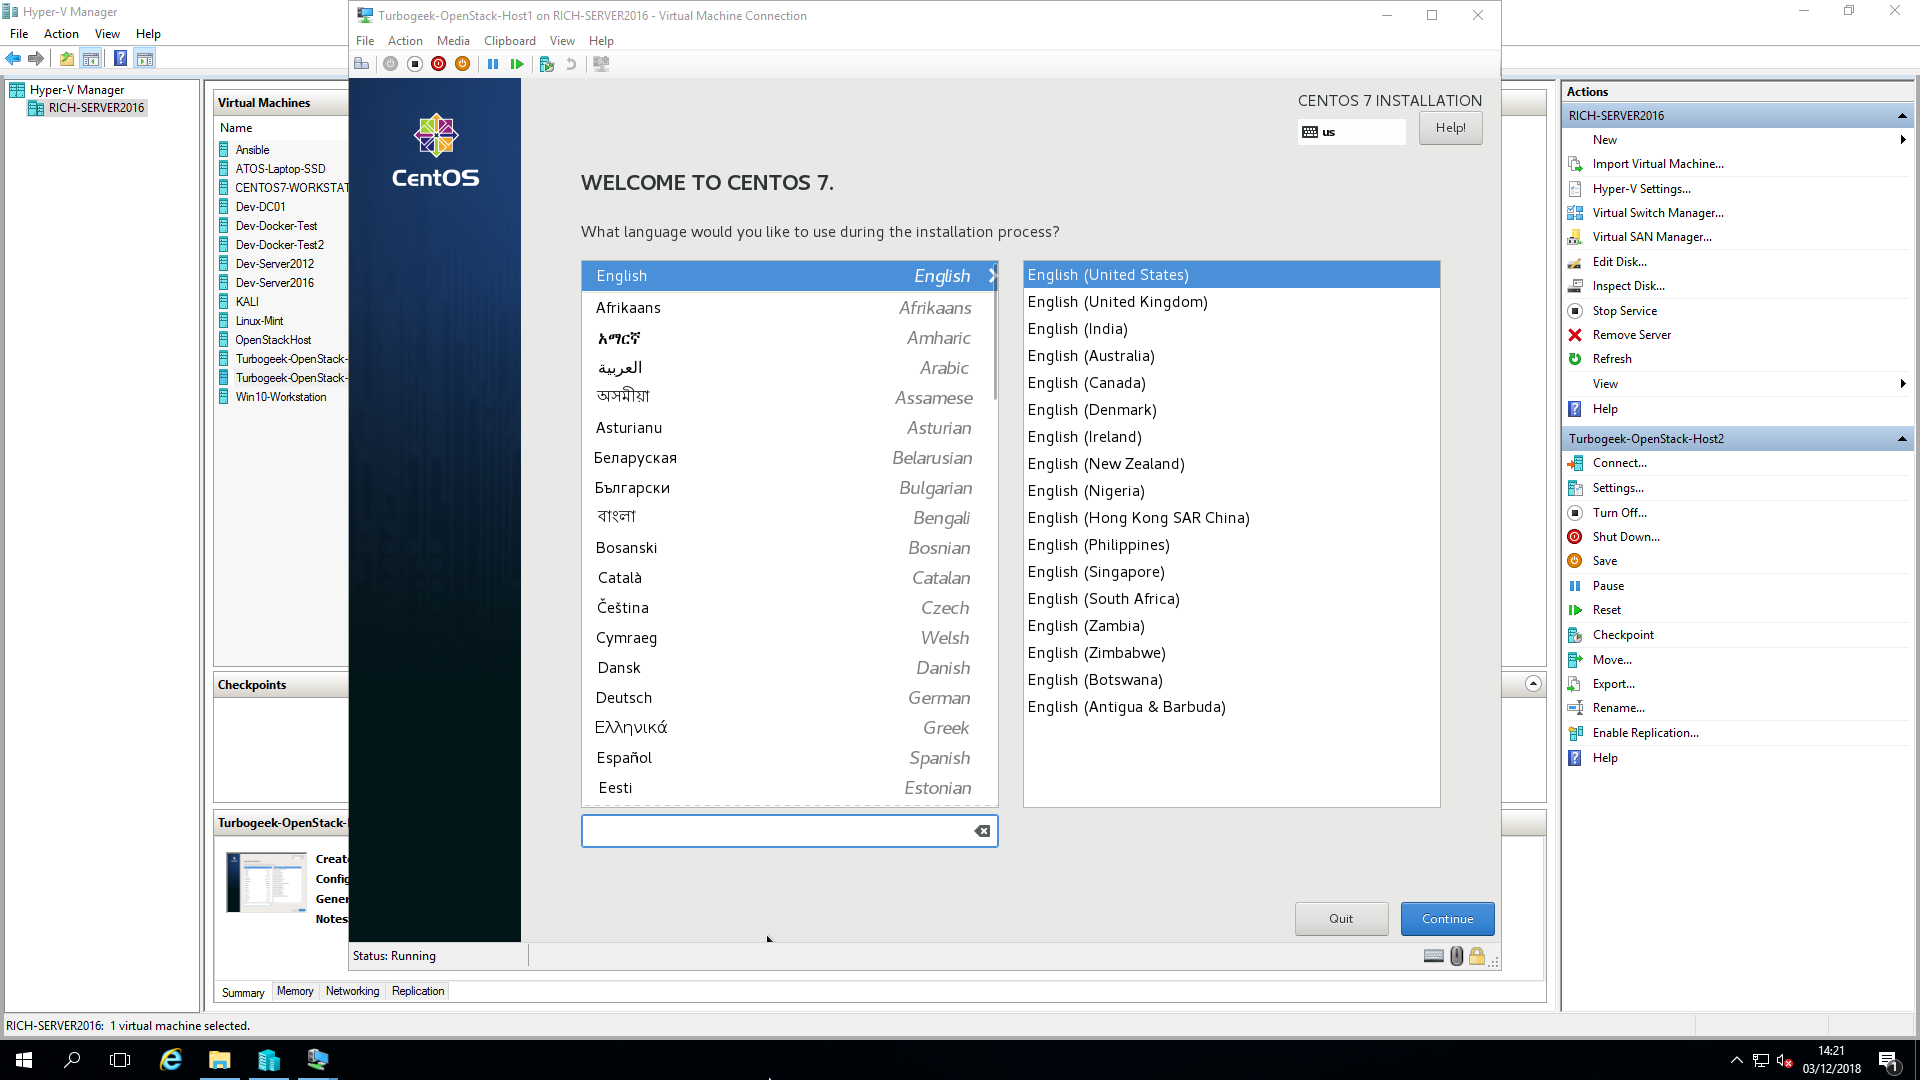Select English (United Kingdom) locale

[x=1231, y=302]
